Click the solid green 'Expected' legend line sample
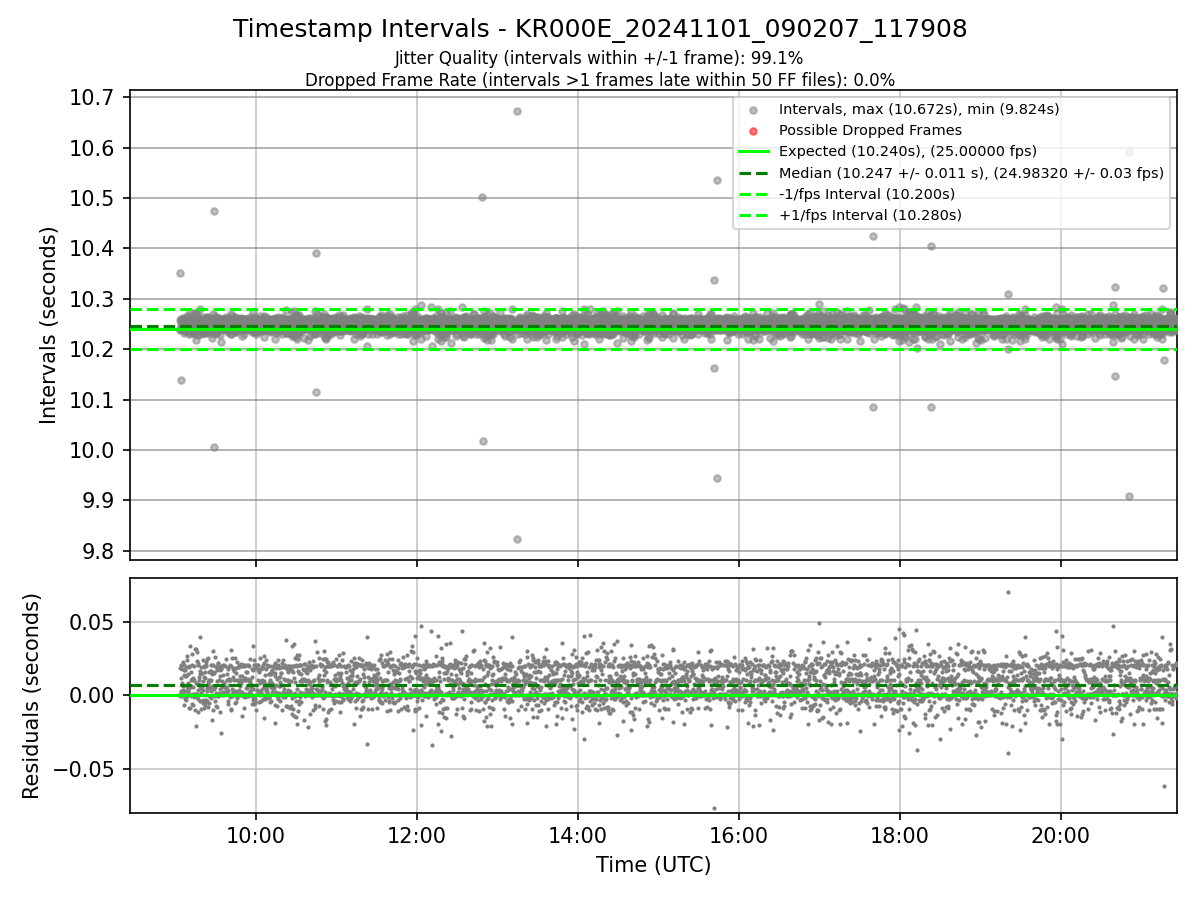 (x=753, y=151)
